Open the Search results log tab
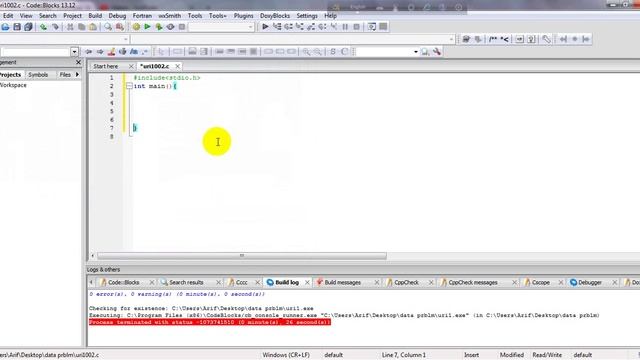 click(186, 282)
